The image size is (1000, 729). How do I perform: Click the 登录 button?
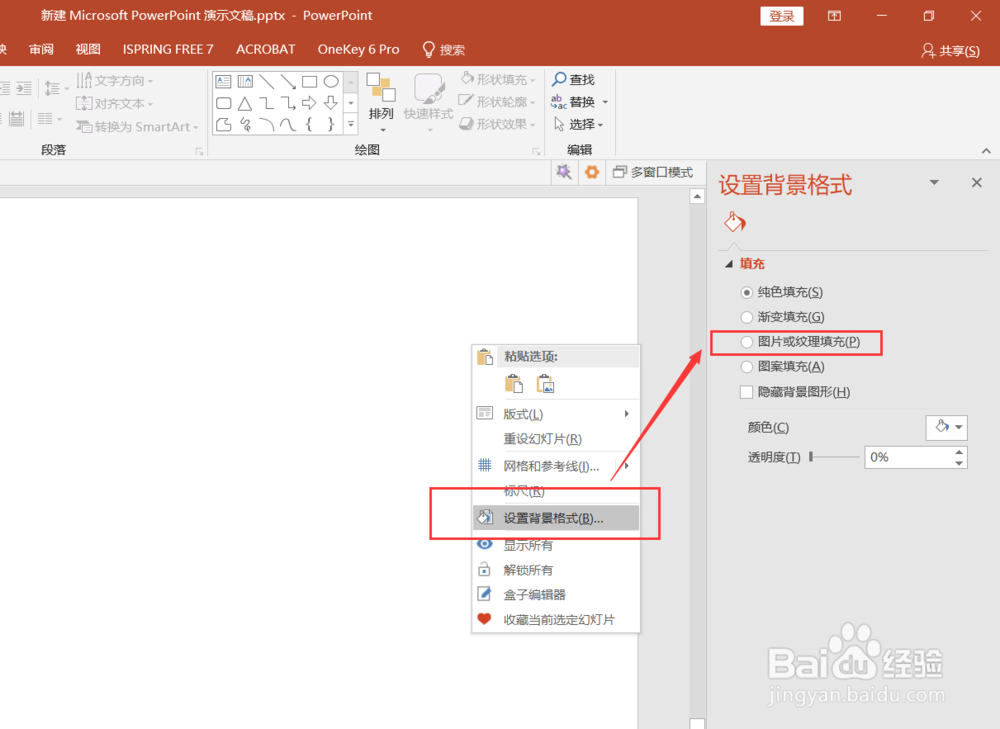click(781, 15)
